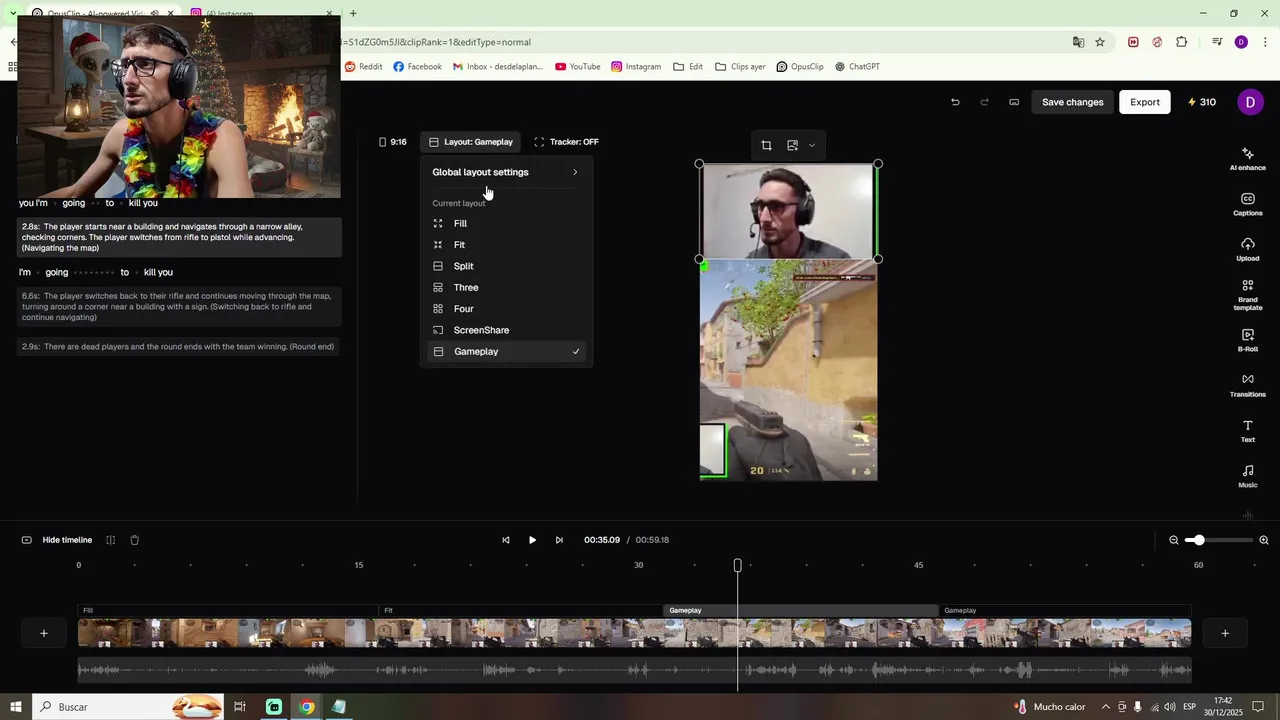1280x720 pixels.
Task: Redo the last undone edit
Action: (x=984, y=102)
